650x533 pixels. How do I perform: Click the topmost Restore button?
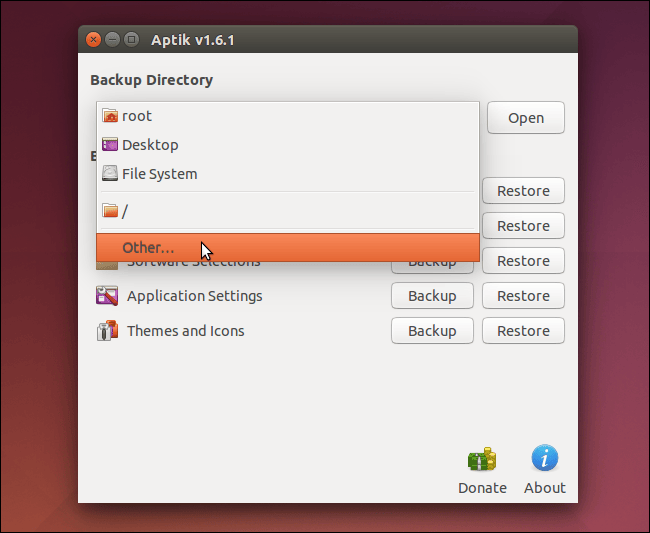point(523,191)
